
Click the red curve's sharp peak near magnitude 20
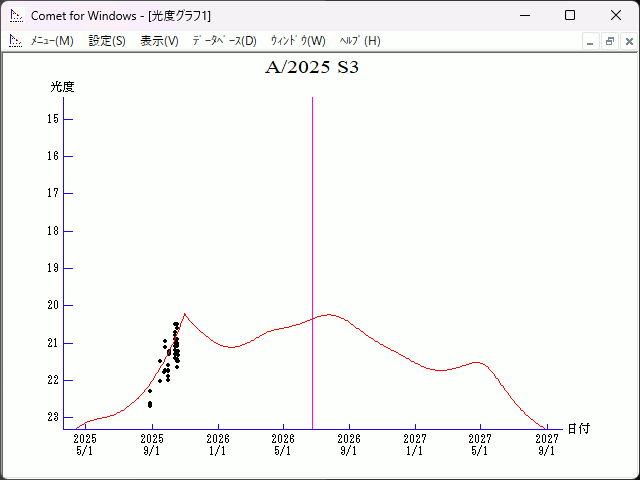pos(184,314)
